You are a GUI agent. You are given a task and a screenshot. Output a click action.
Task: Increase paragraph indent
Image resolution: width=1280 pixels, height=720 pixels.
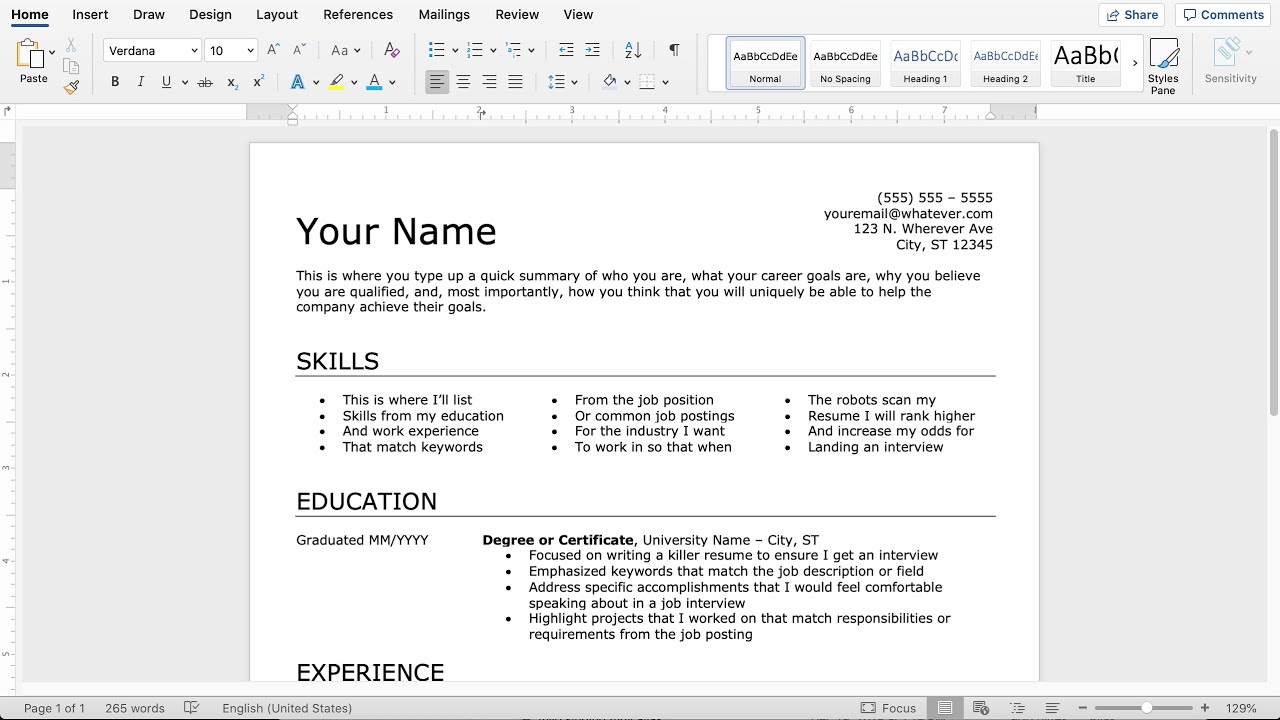pyautogui.click(x=592, y=50)
